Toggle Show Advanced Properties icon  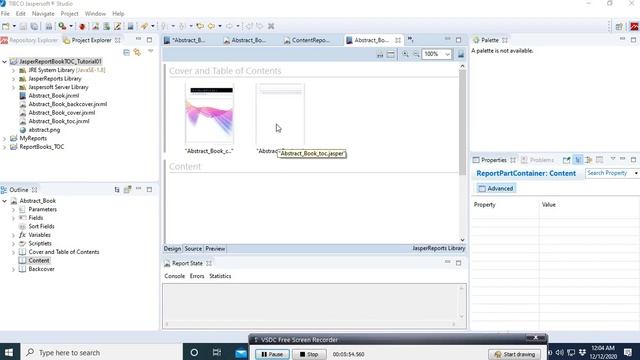[x=588, y=160]
